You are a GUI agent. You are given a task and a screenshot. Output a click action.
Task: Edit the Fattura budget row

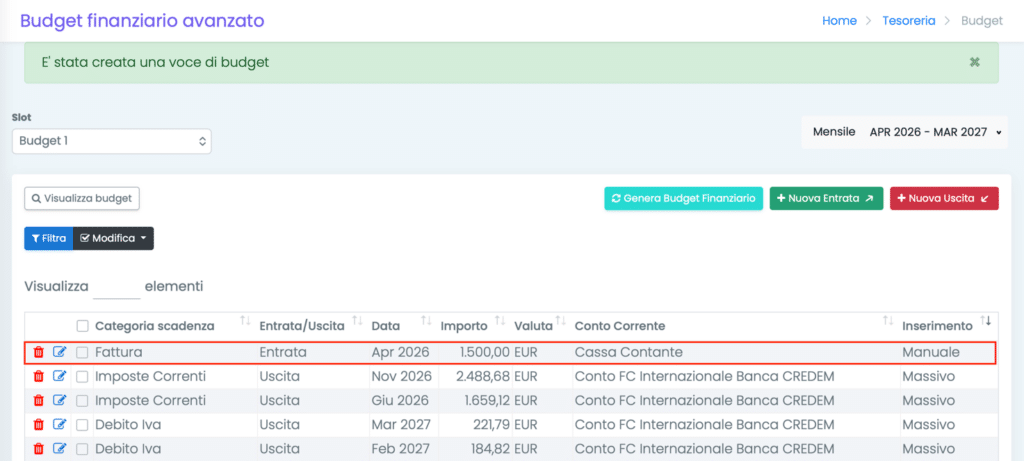[x=59, y=352]
